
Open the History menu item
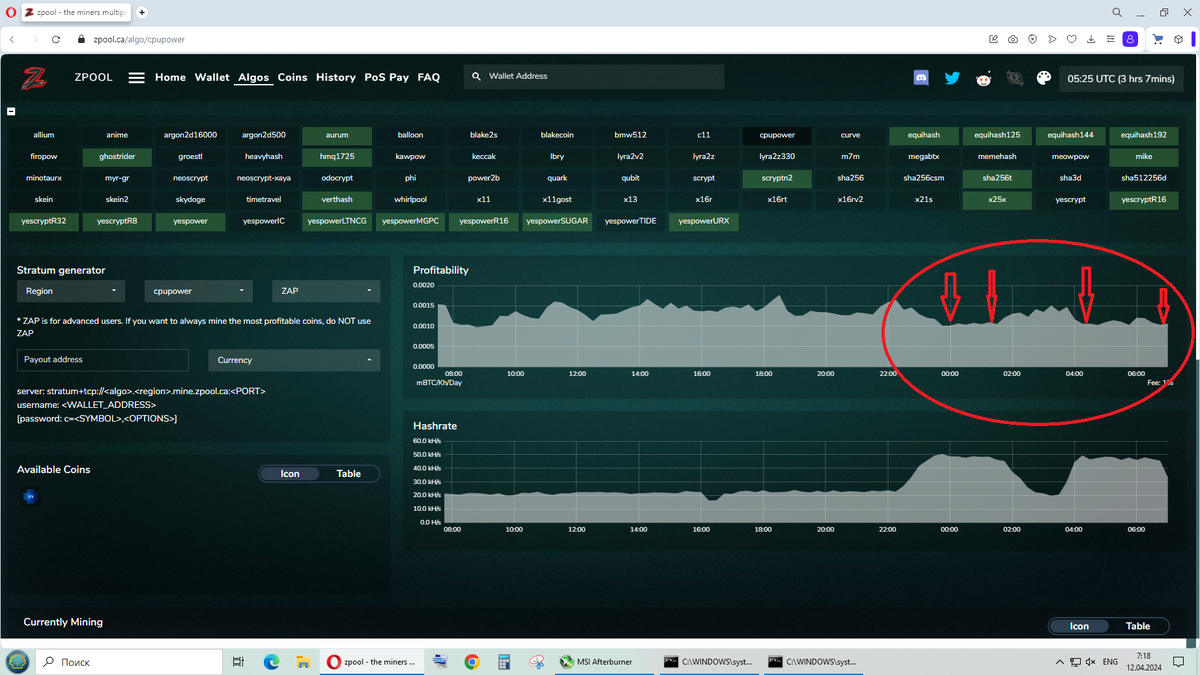click(x=336, y=77)
